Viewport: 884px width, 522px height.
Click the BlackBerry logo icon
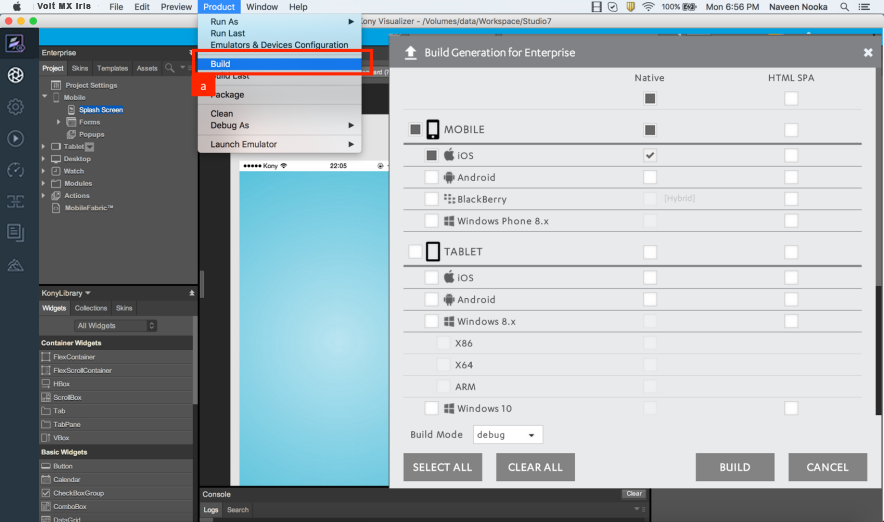coord(449,198)
